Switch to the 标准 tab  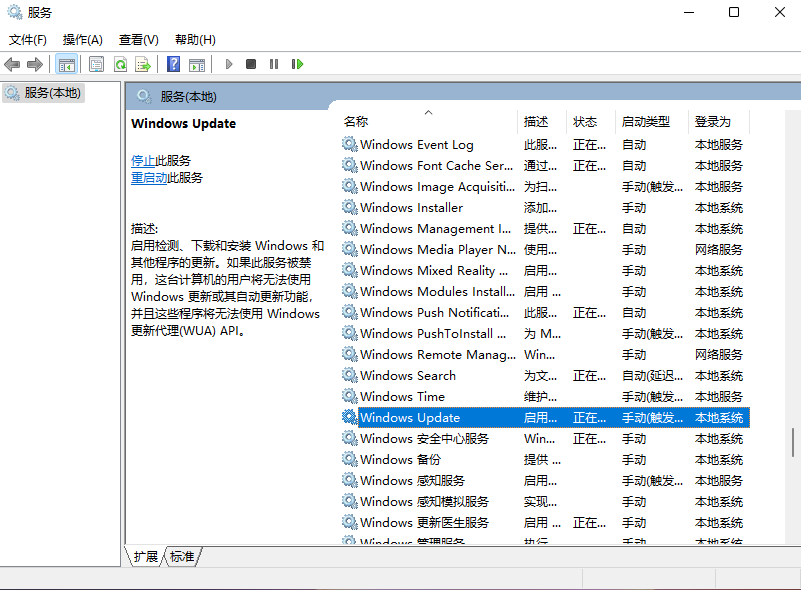(x=182, y=557)
